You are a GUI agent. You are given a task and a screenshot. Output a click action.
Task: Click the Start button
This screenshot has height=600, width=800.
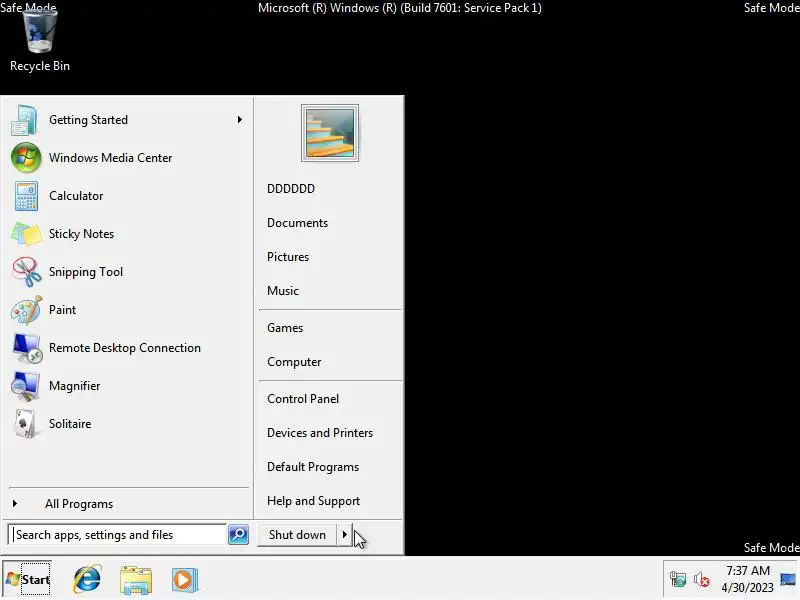(28, 580)
